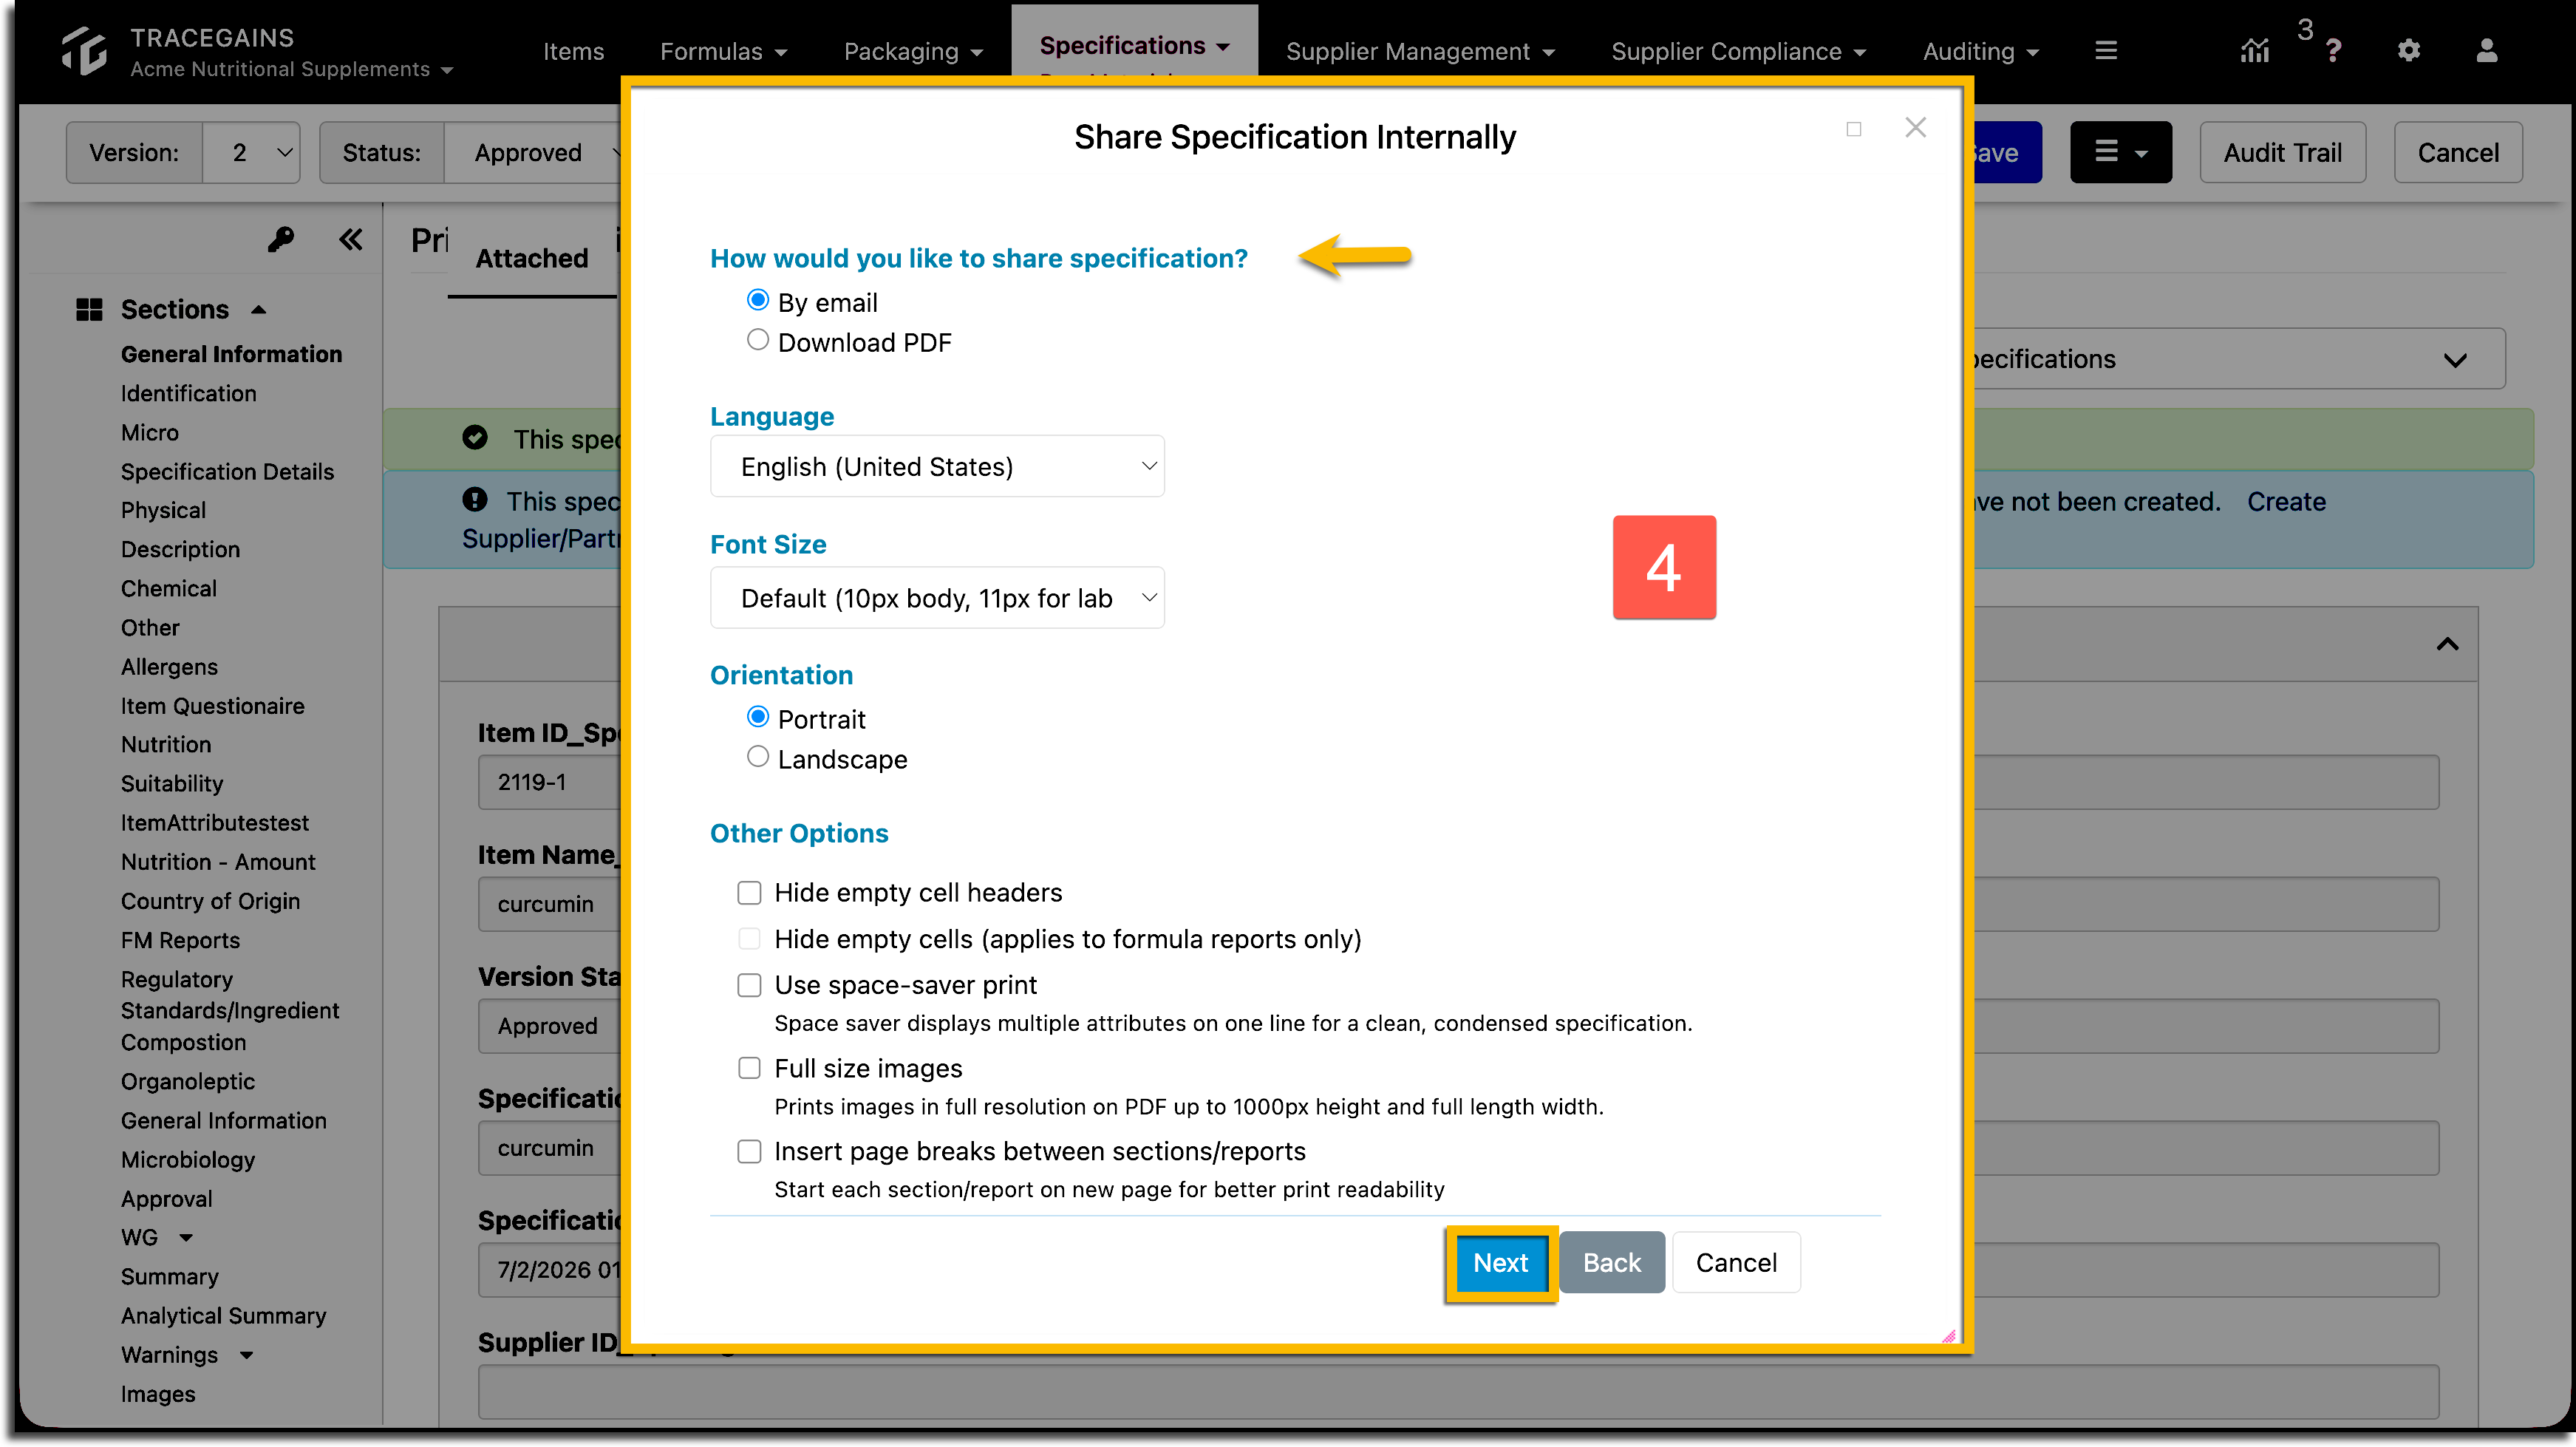This screenshot has width=2576, height=1447.
Task: Open the Acme Nutritional Supplements company switcher
Action: pos(291,69)
